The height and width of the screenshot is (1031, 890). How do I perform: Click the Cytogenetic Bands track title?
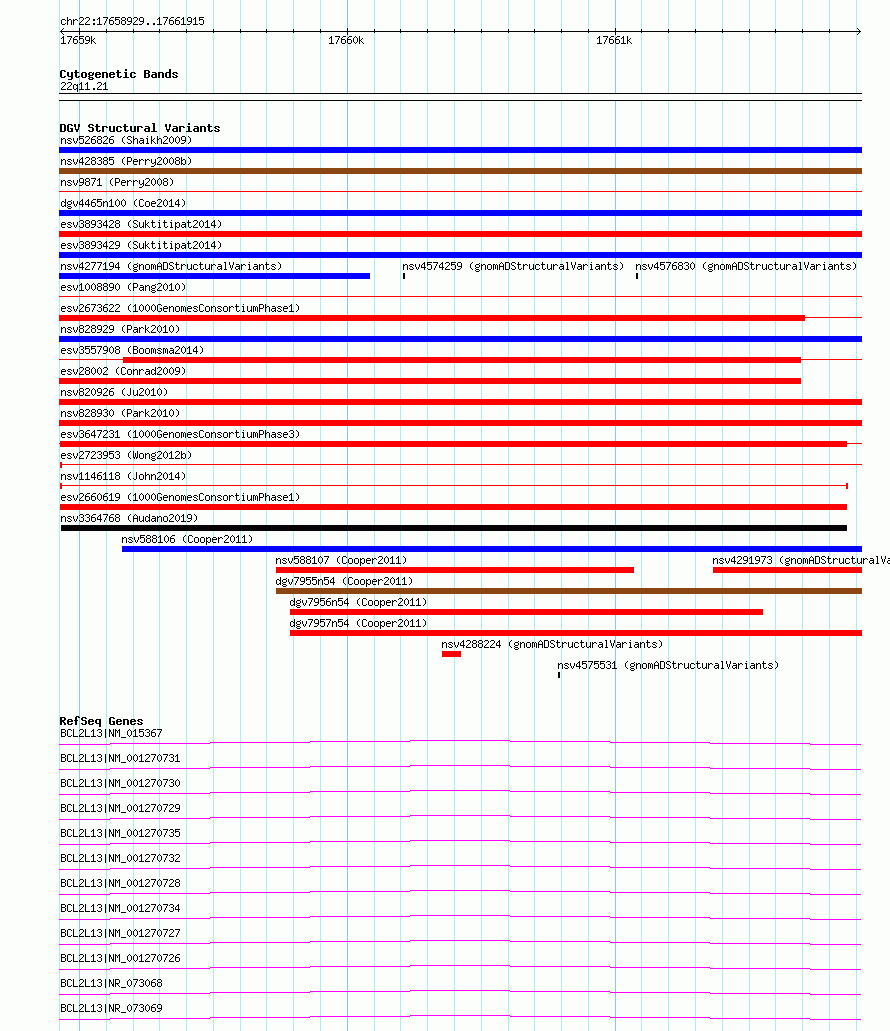(119, 74)
